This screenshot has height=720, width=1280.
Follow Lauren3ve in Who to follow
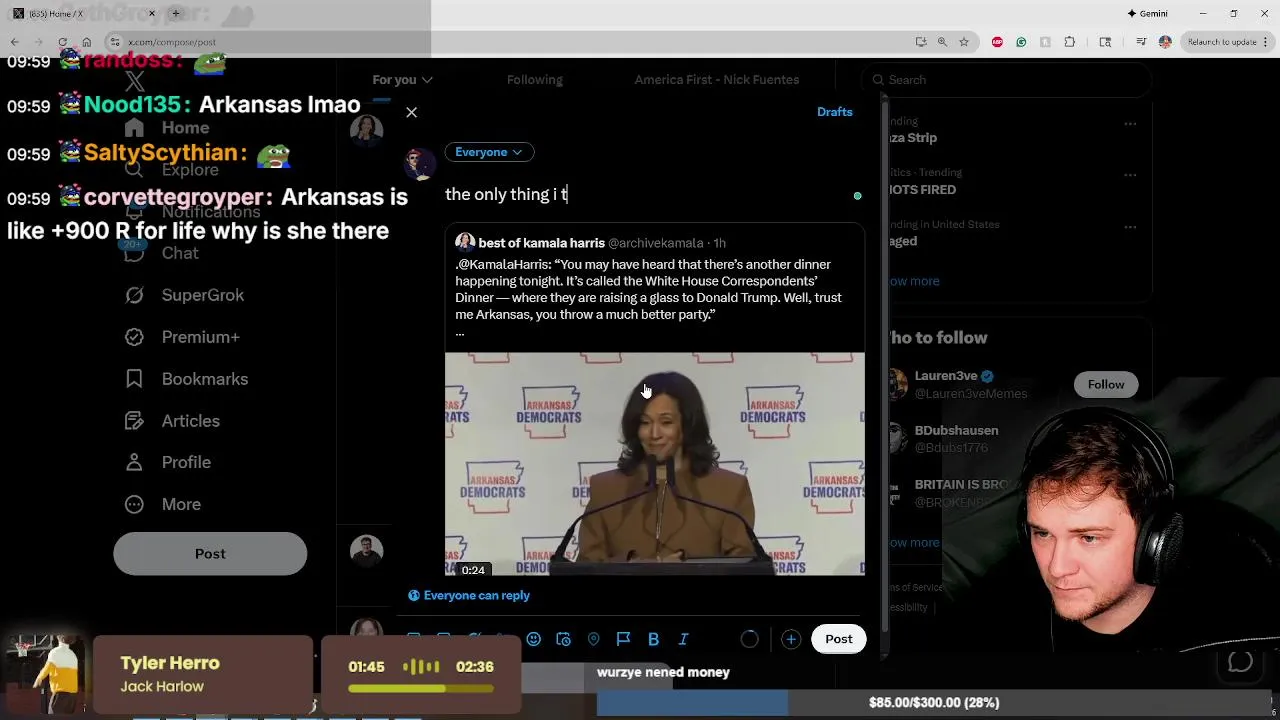coord(1106,384)
